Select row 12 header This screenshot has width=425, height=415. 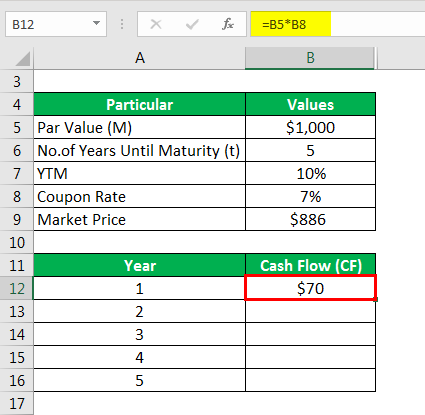pyautogui.click(x=17, y=288)
